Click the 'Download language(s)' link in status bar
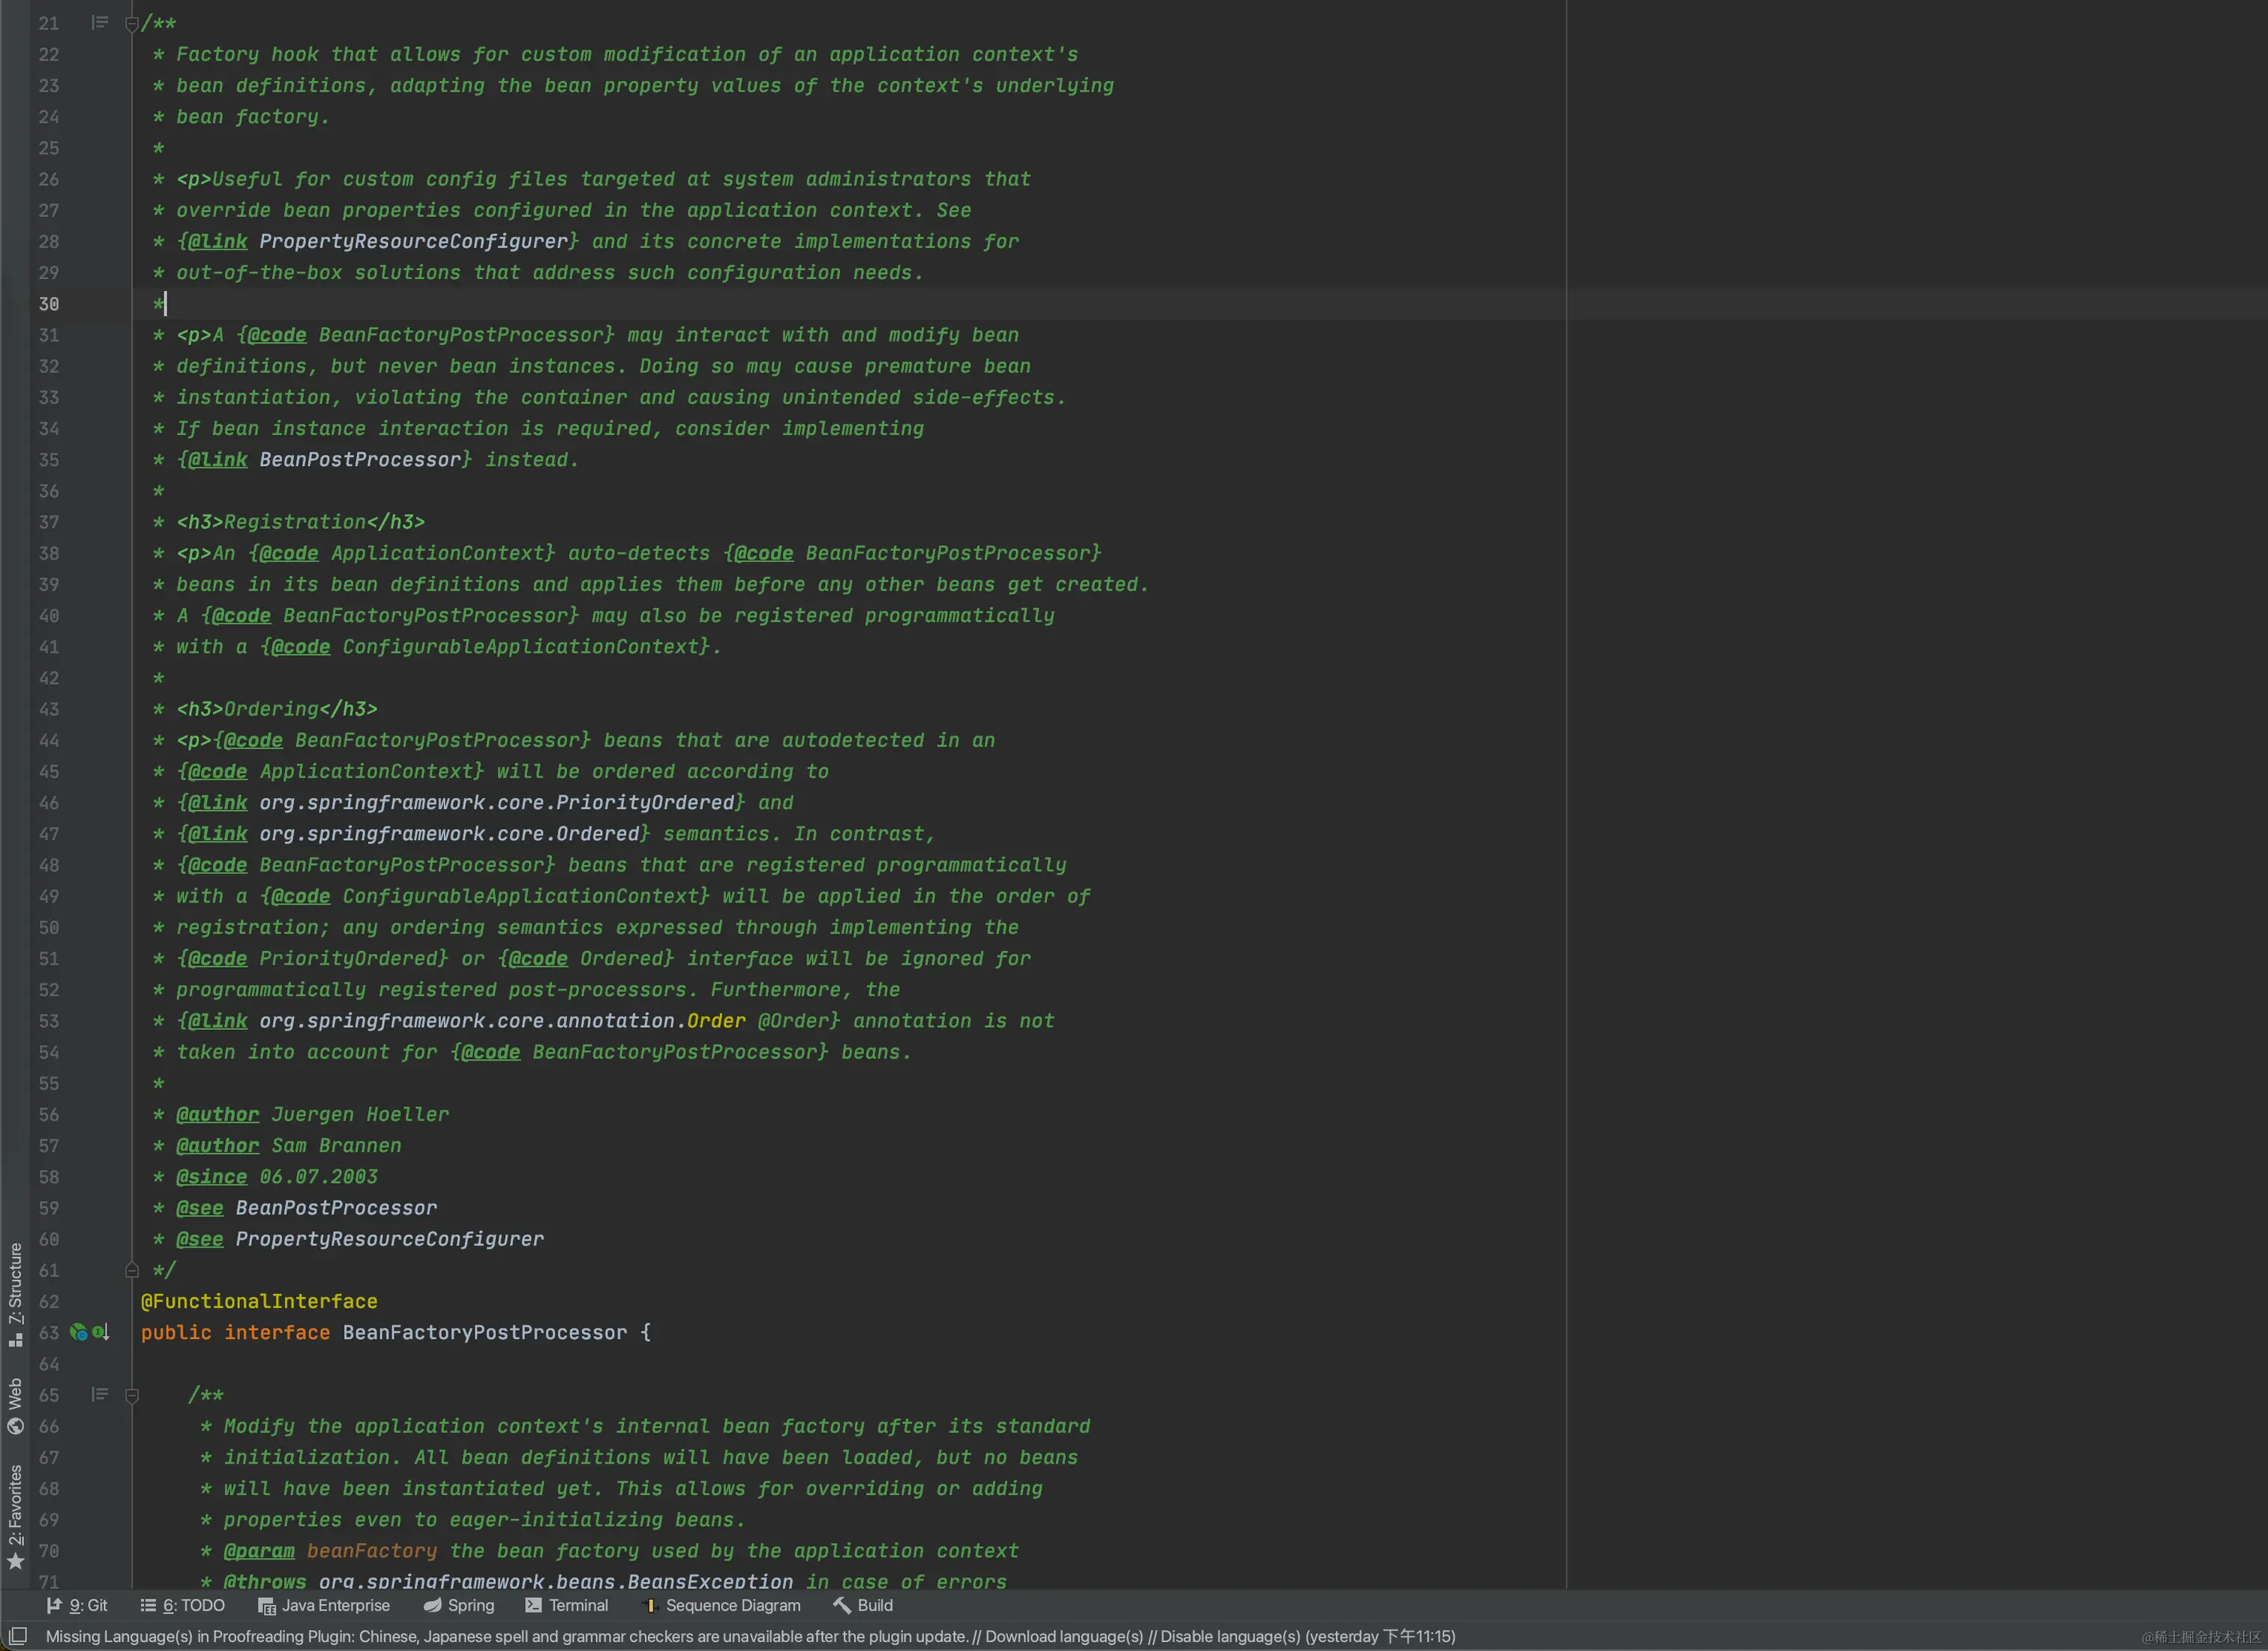This screenshot has width=2268, height=1651. tap(1064, 1637)
